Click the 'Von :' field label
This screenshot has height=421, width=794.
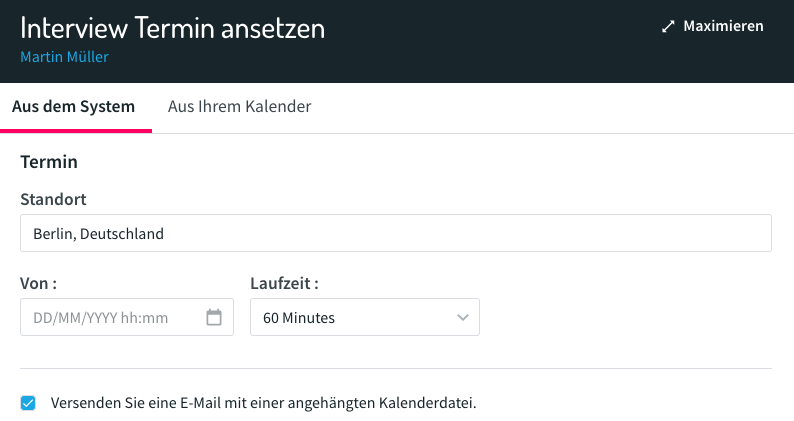pos(38,283)
